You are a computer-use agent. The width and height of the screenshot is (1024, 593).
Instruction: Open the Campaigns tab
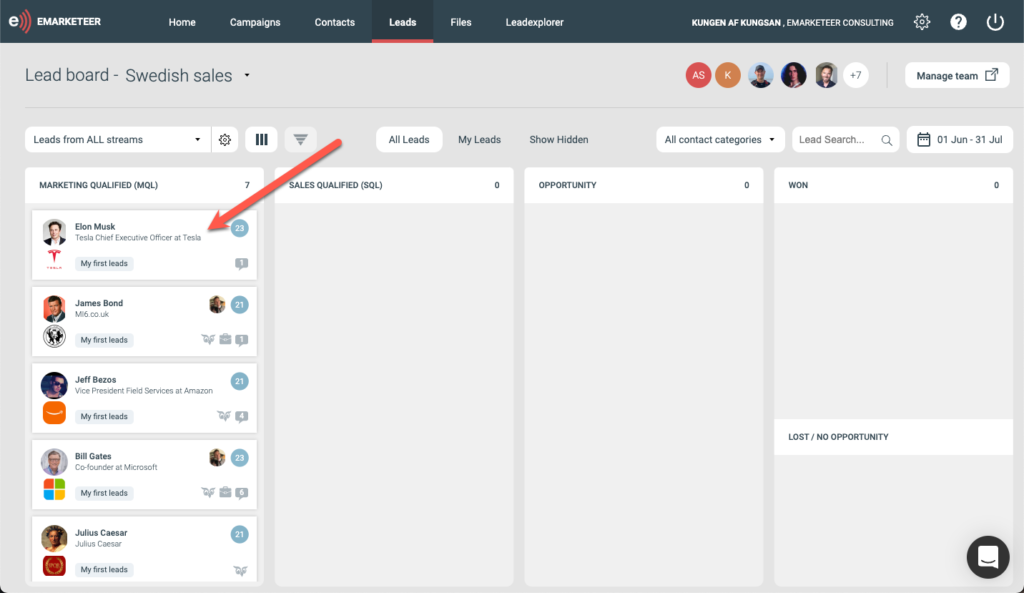[x=255, y=22]
